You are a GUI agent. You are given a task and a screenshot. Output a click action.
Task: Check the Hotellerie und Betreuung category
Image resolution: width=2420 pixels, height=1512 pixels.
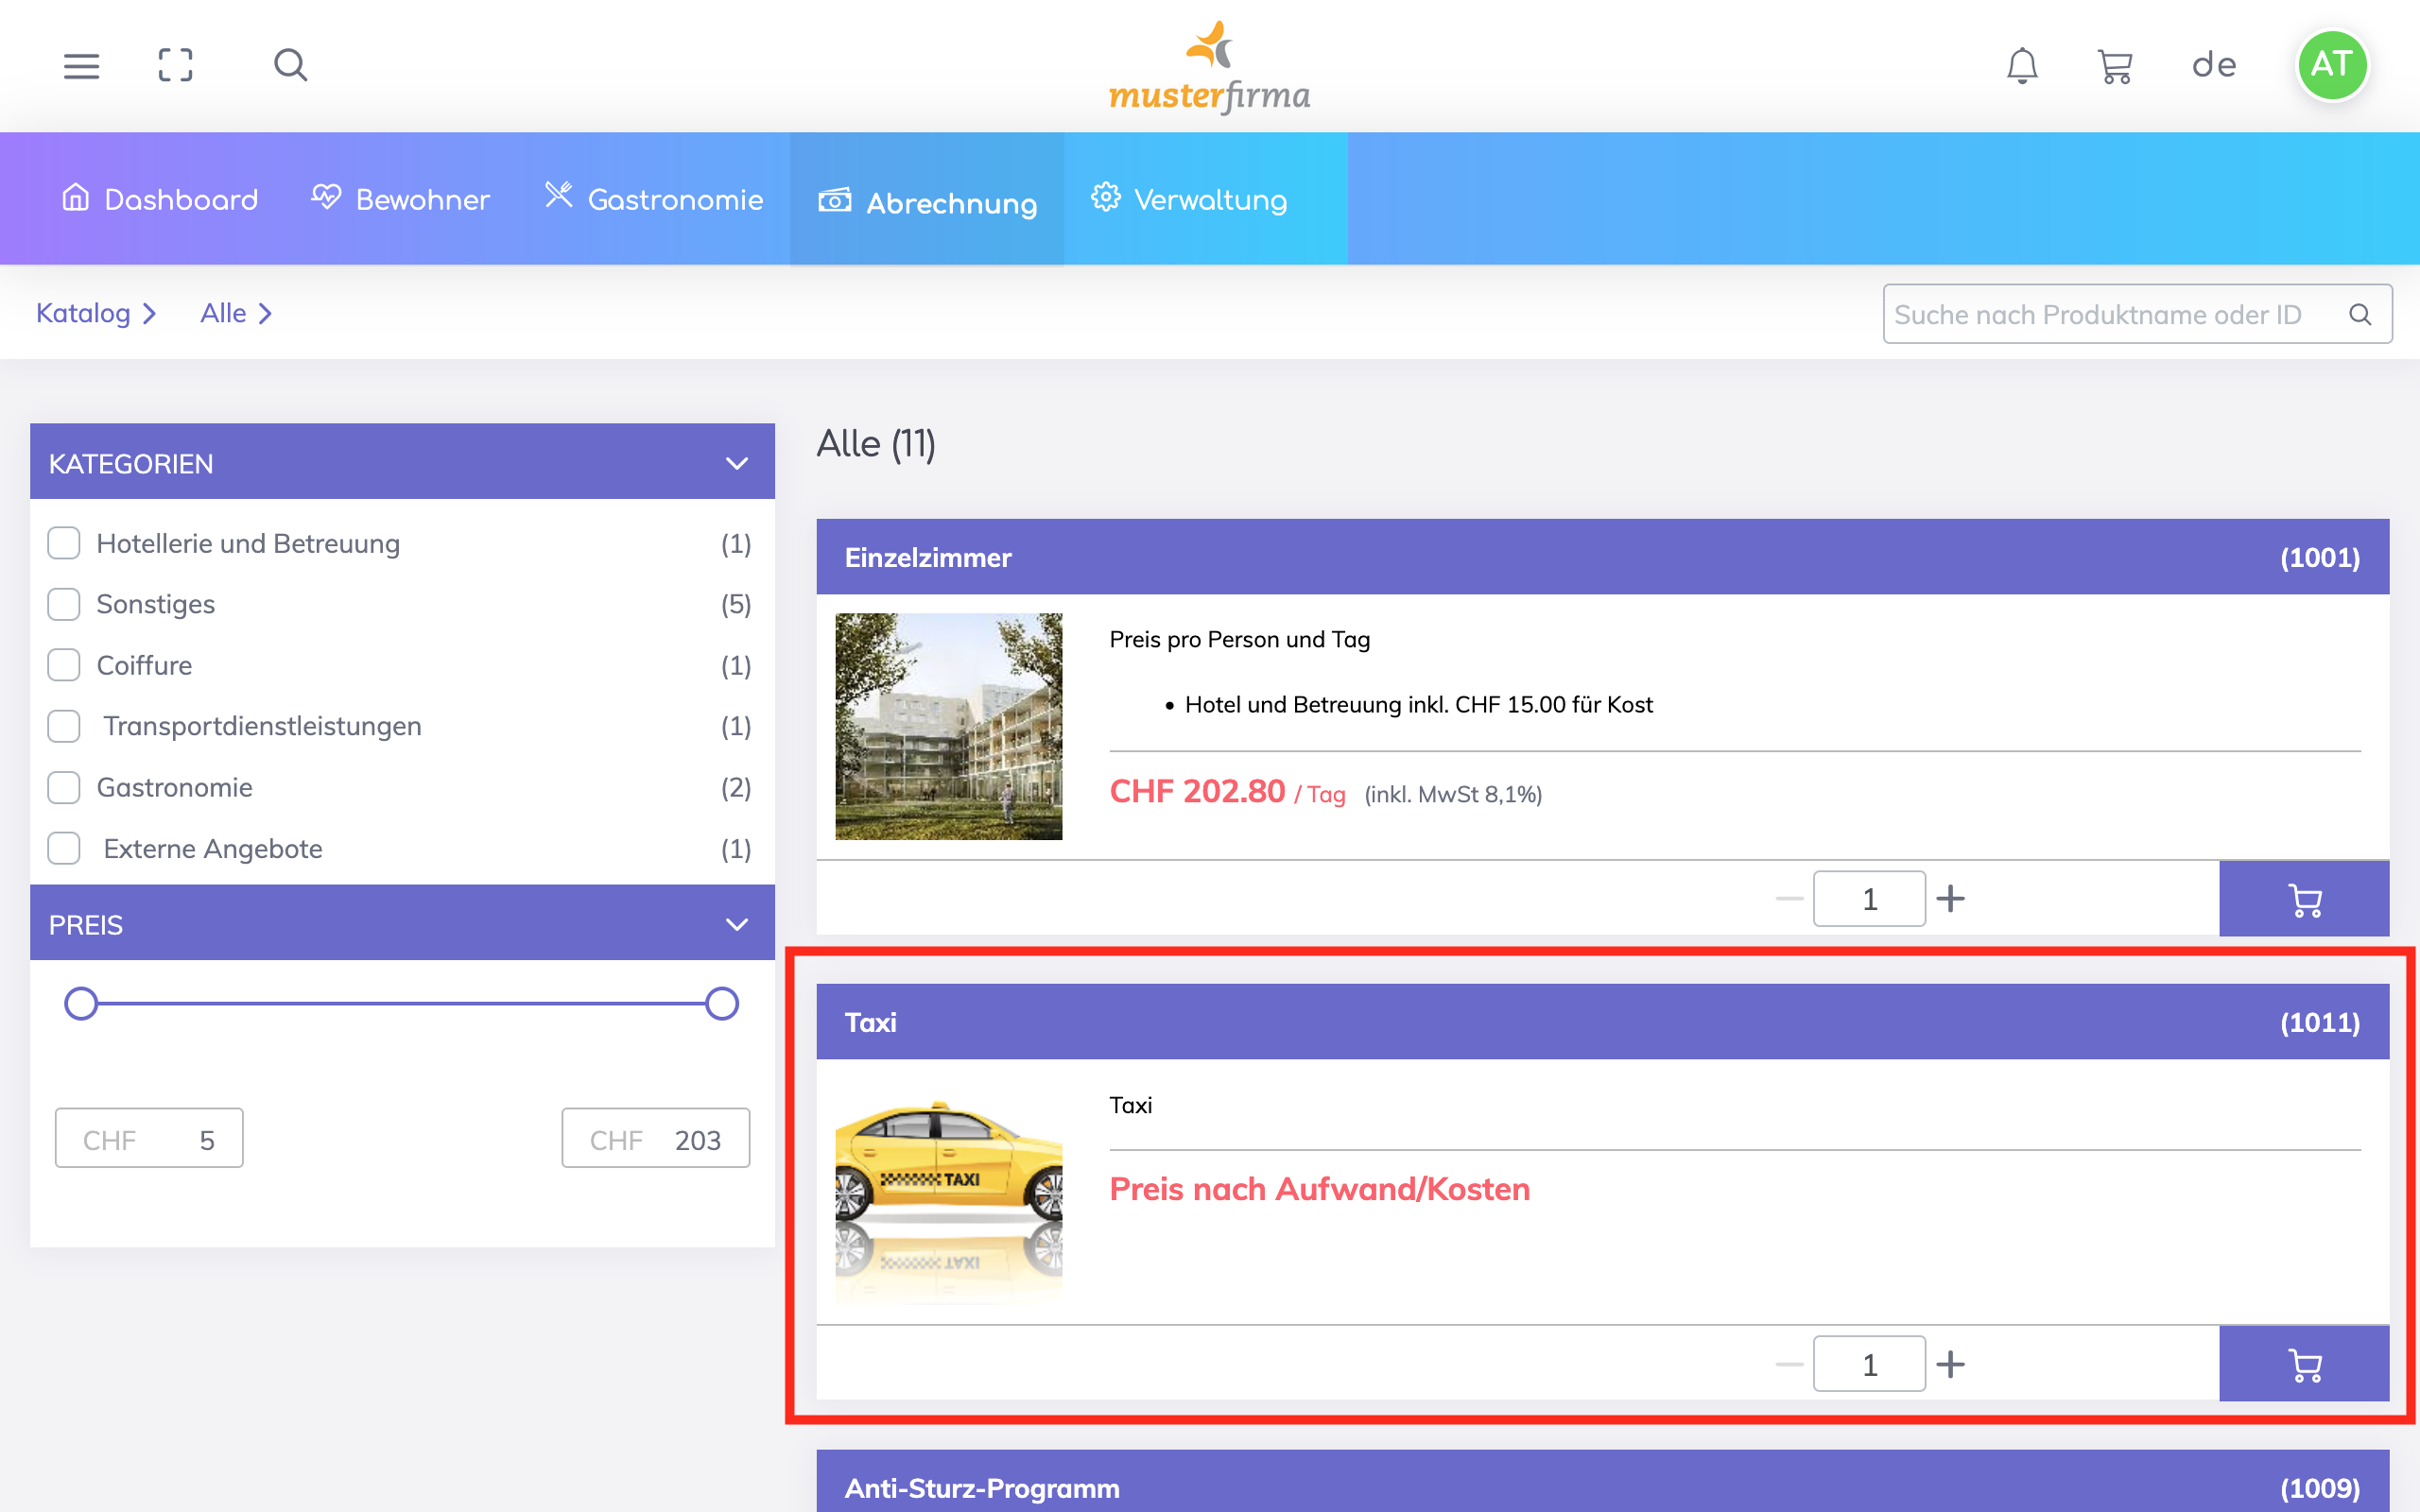64,543
